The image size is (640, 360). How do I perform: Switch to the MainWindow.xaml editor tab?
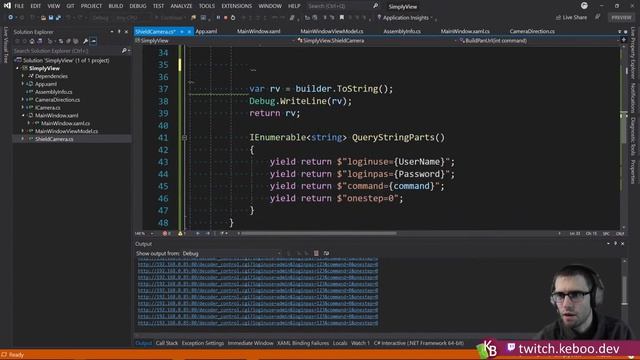coord(258,31)
